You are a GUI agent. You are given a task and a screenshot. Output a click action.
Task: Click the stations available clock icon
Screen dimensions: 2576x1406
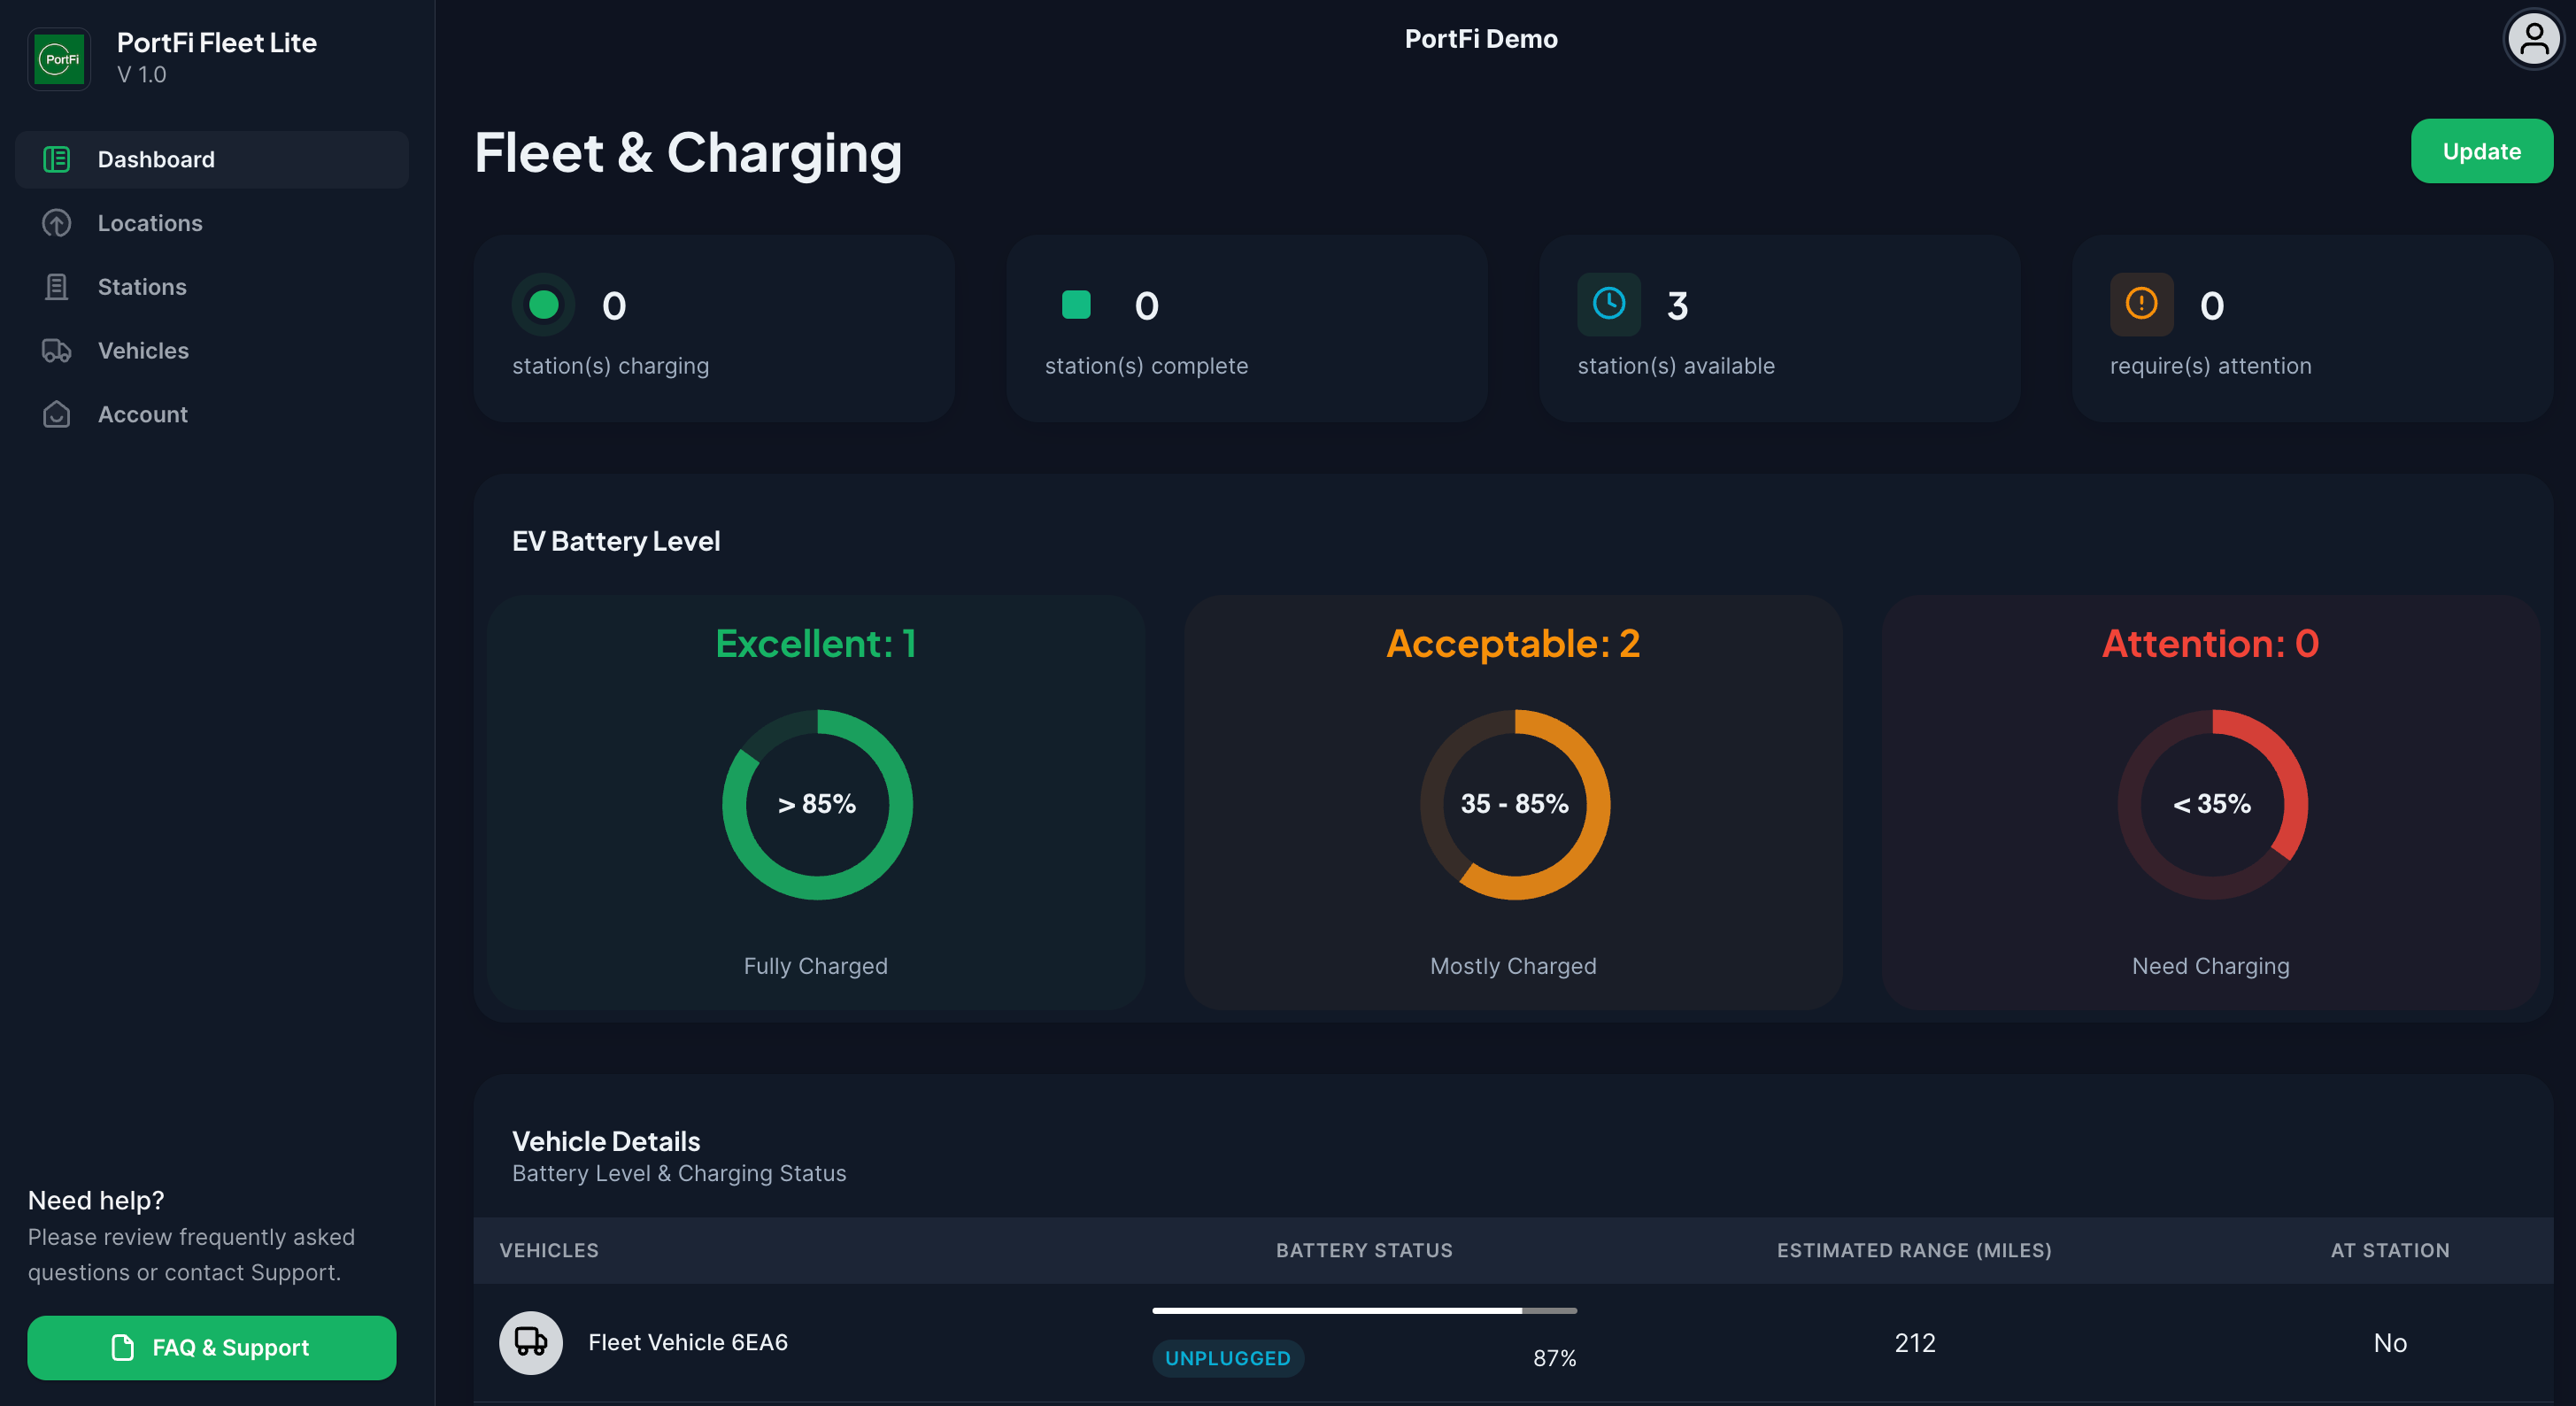(1609, 304)
